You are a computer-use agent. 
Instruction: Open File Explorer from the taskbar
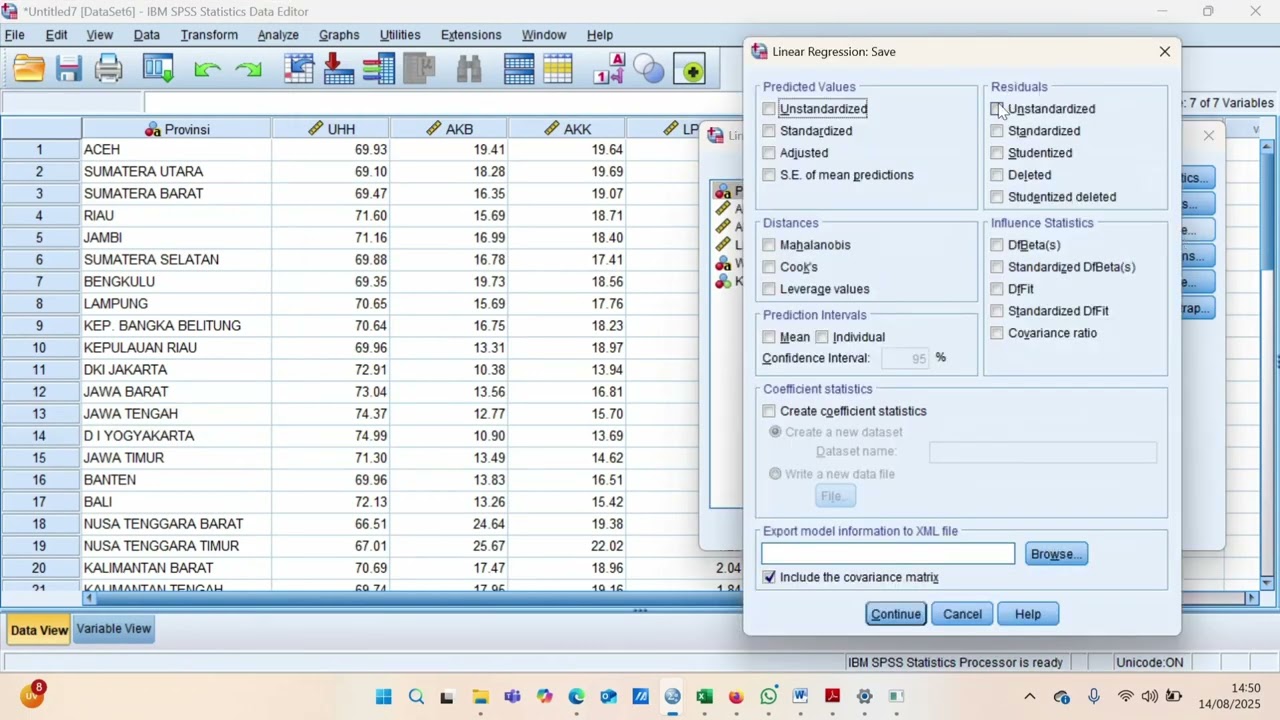tap(480, 697)
